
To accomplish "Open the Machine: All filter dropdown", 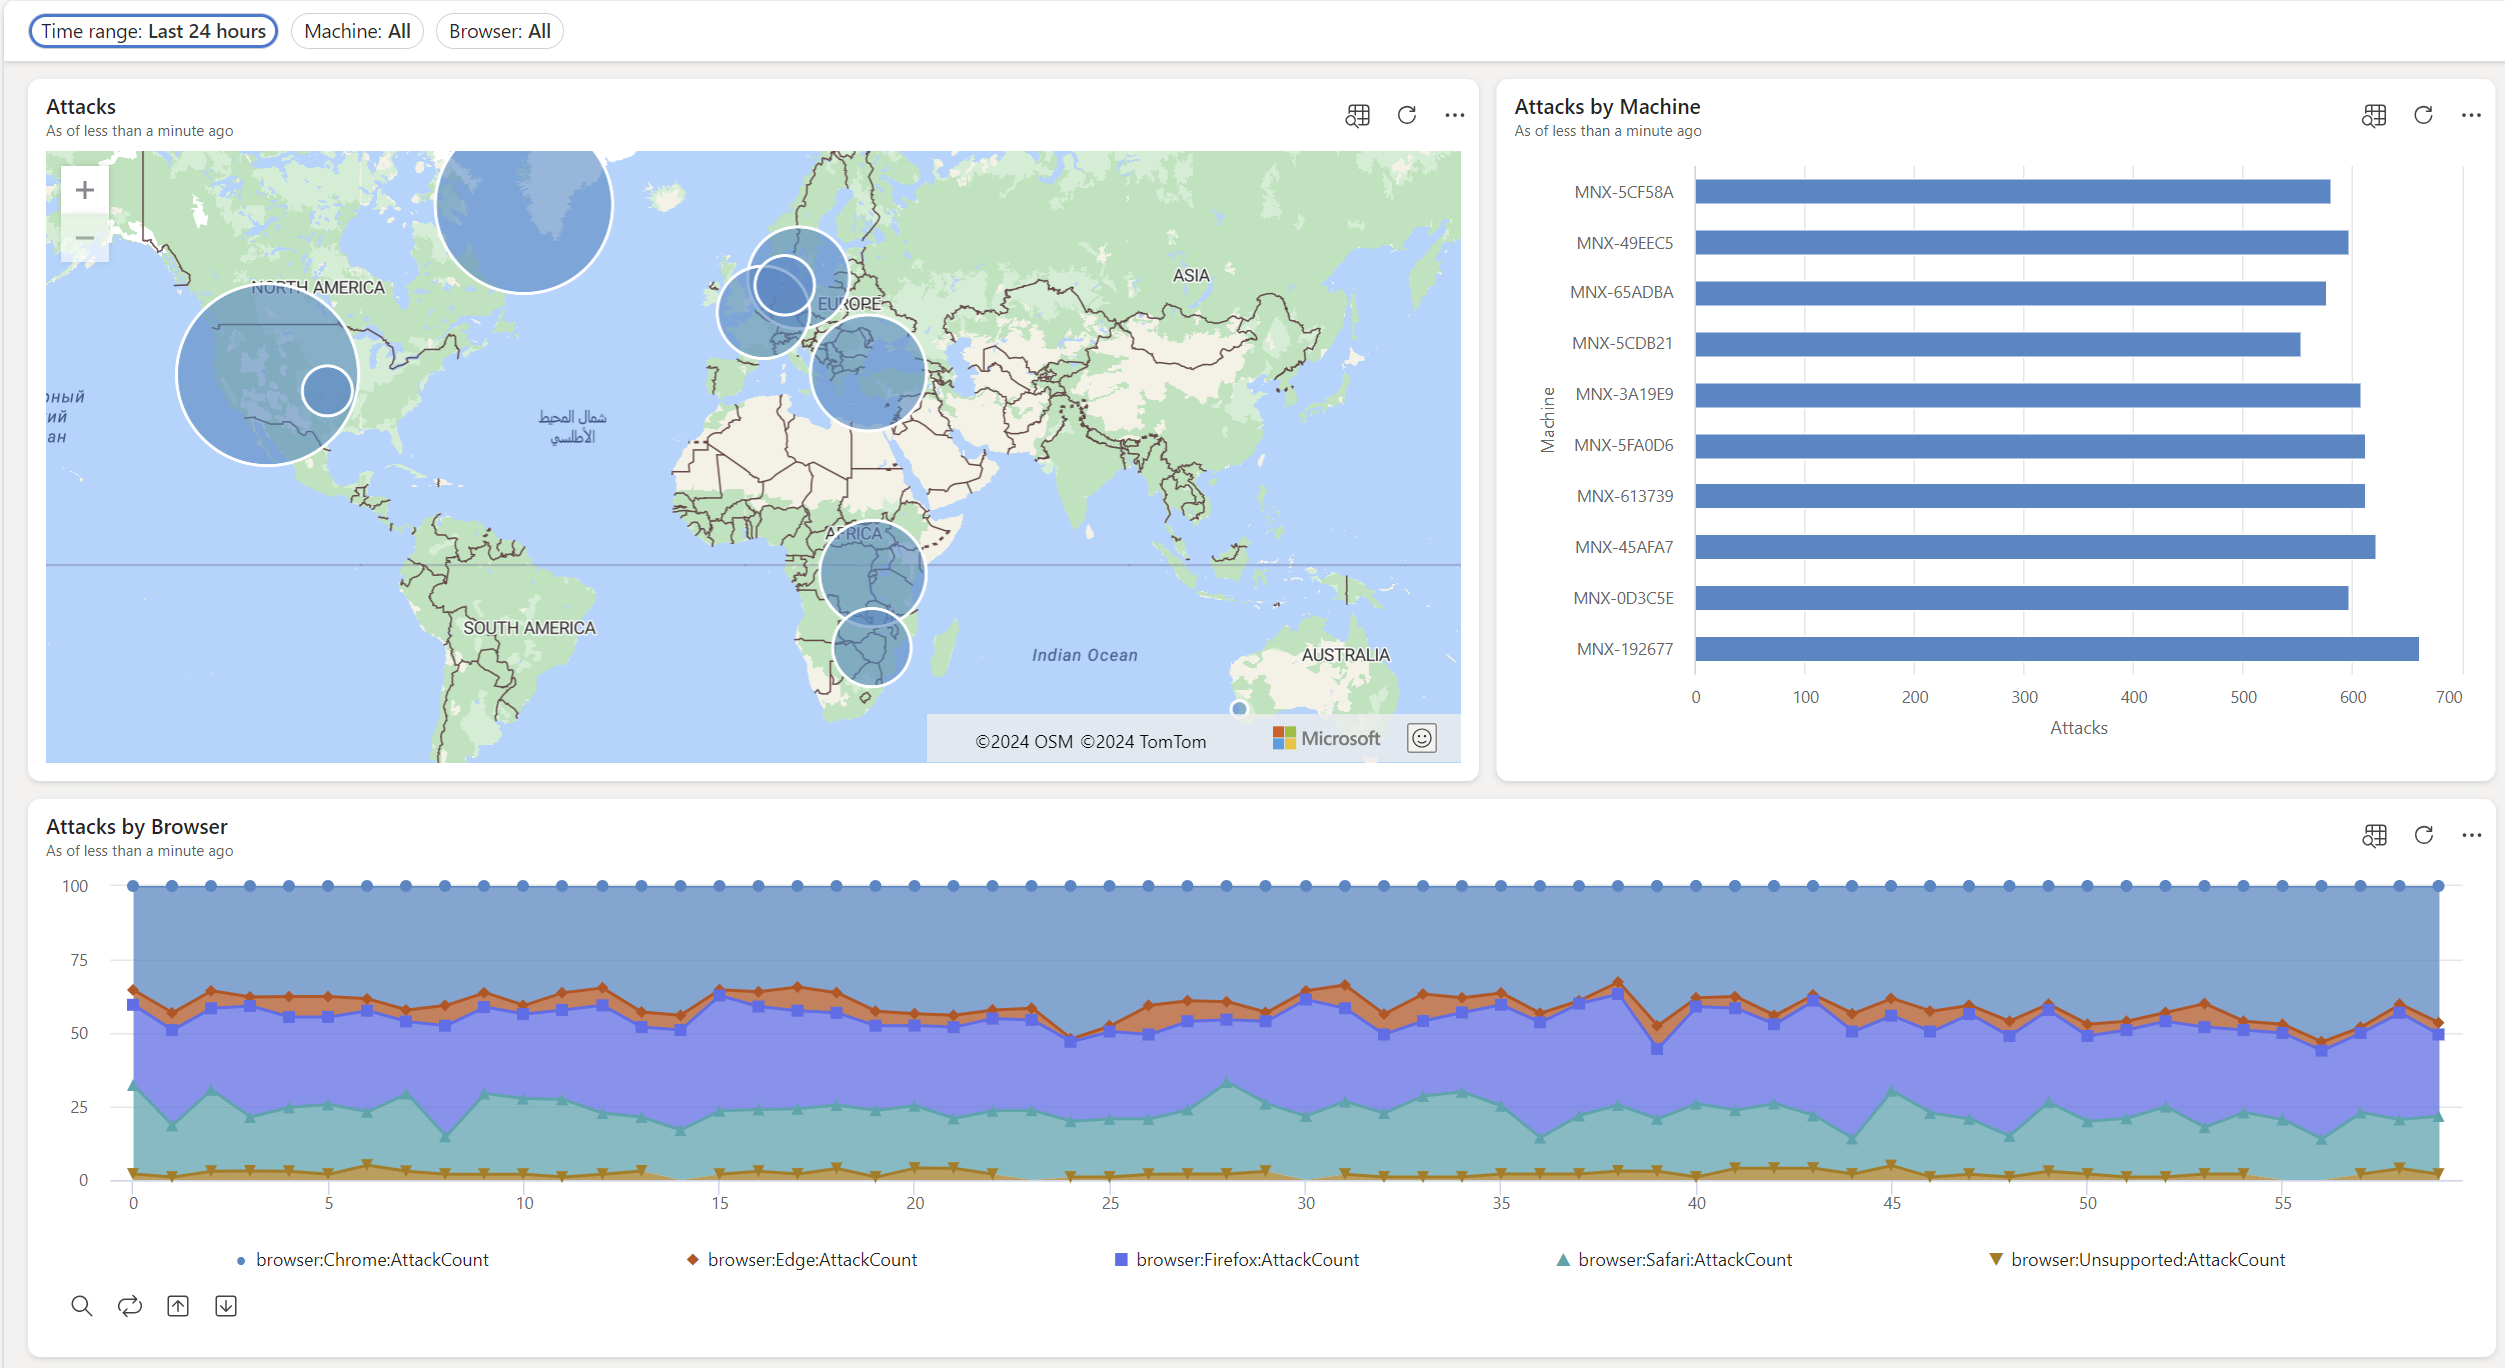I will coord(357,30).
